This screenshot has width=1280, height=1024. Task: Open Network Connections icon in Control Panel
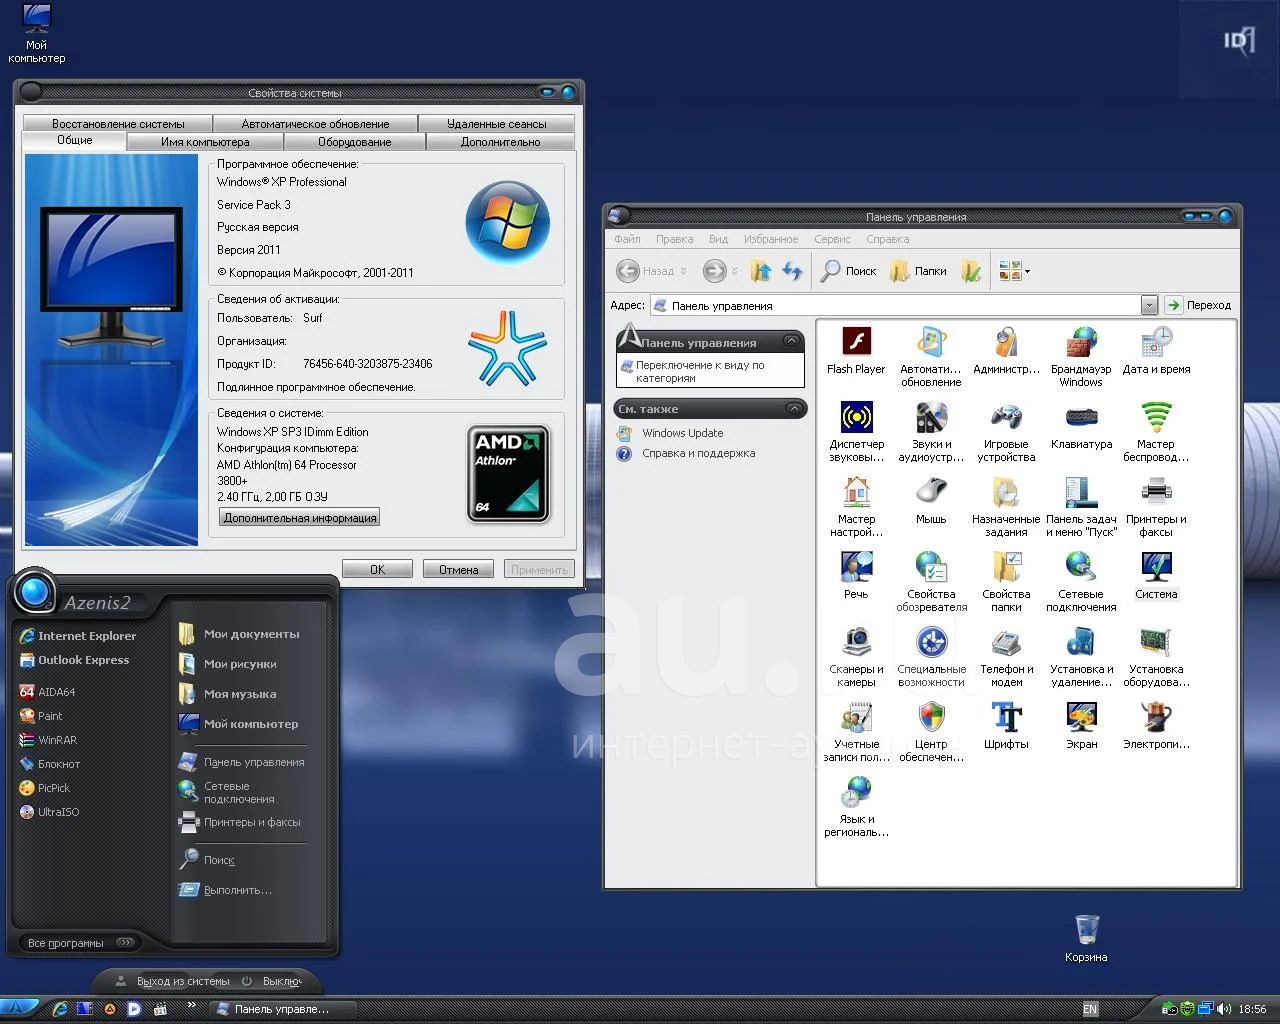pos(1081,581)
